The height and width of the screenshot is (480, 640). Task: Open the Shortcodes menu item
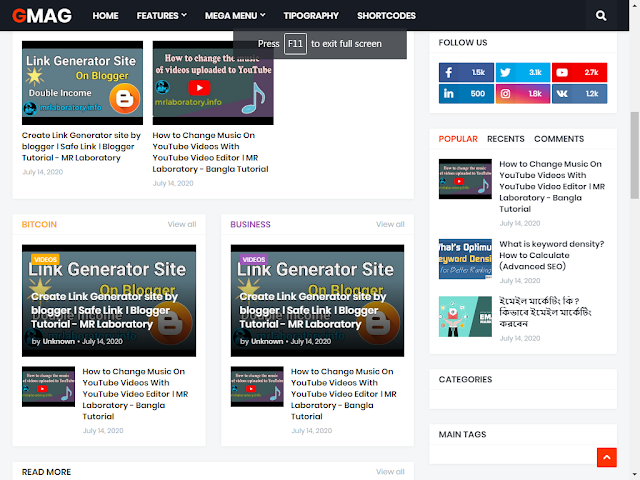click(386, 16)
